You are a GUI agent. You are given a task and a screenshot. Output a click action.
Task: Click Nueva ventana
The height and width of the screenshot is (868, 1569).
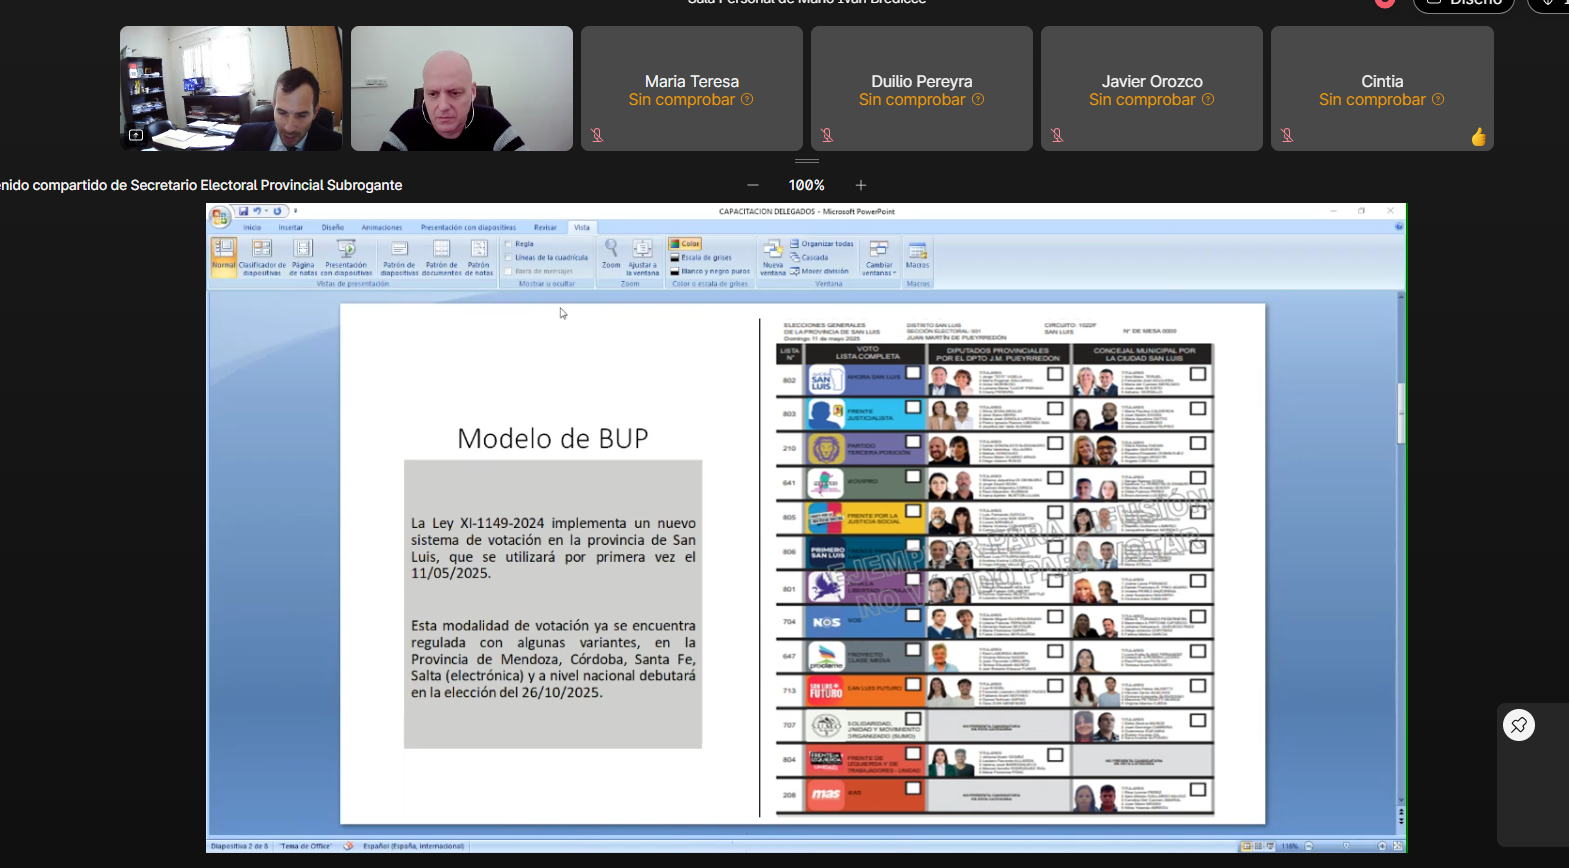point(773,257)
